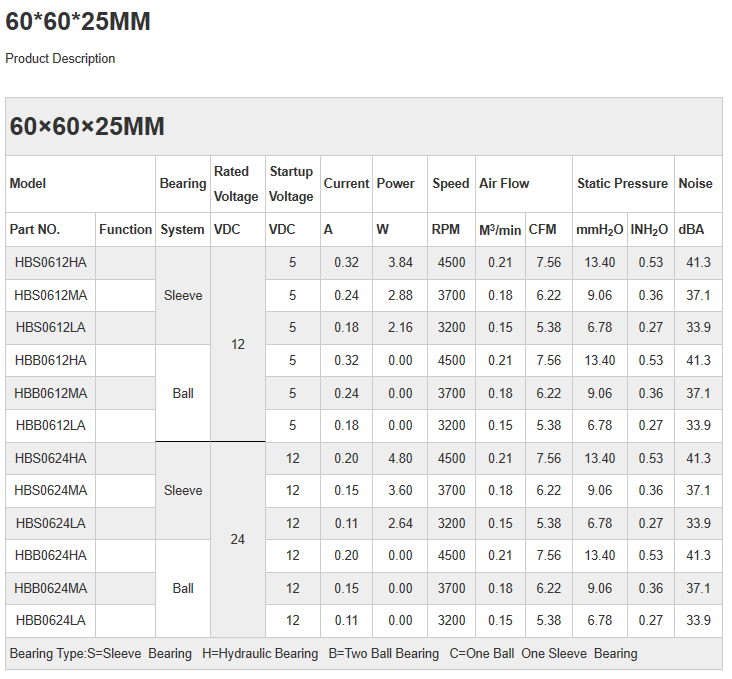Click the 4.80 power value cell
Screen dimensions: 732x679
pos(400,458)
